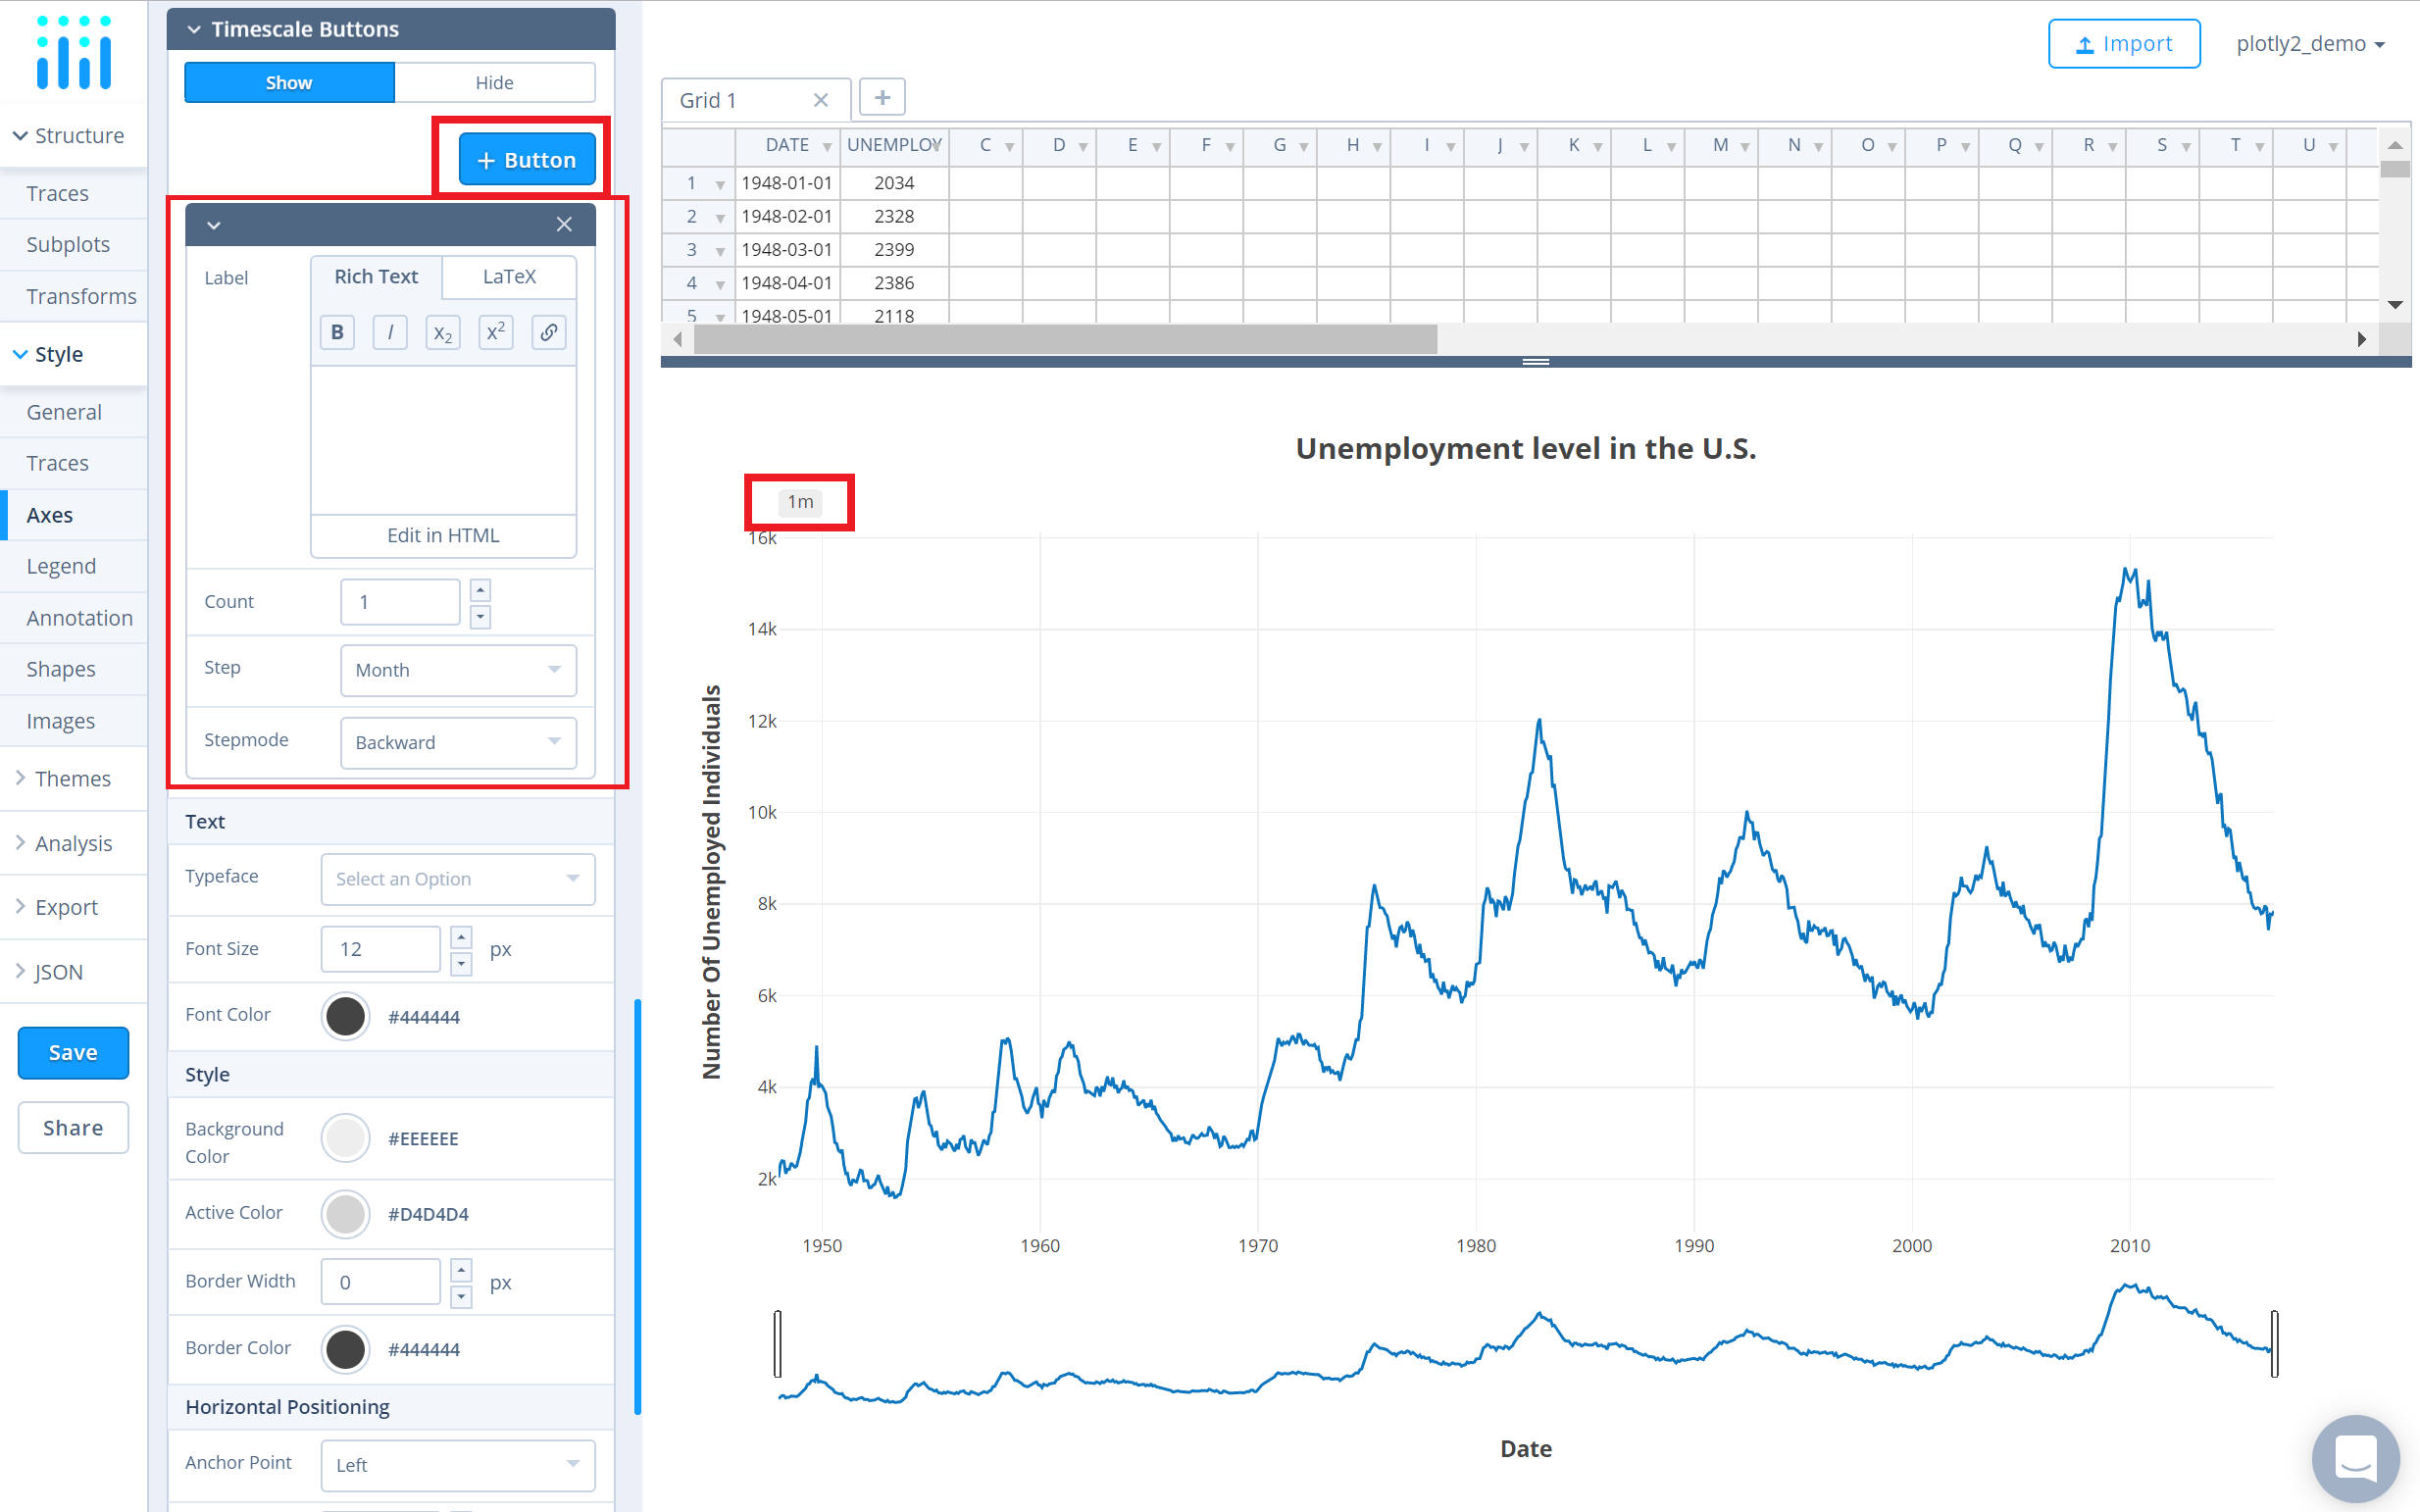
Task: Open the Background Color swatch #EEEEEE
Action: pyautogui.click(x=346, y=1138)
